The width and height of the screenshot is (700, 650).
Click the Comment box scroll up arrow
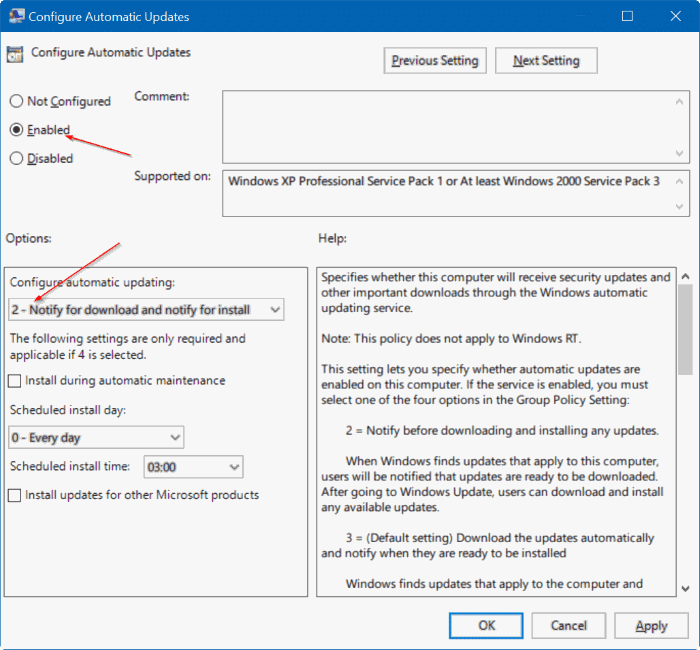(x=679, y=102)
